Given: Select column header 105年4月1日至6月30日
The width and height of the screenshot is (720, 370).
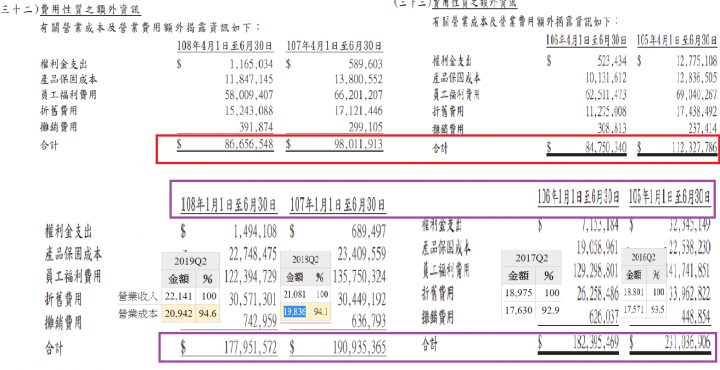Looking at the screenshot, I should click(x=677, y=40).
